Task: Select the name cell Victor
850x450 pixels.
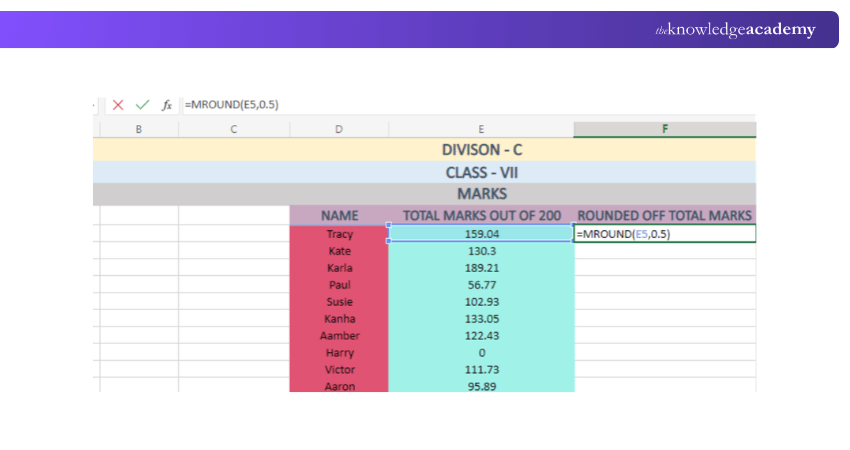Action: [339, 369]
